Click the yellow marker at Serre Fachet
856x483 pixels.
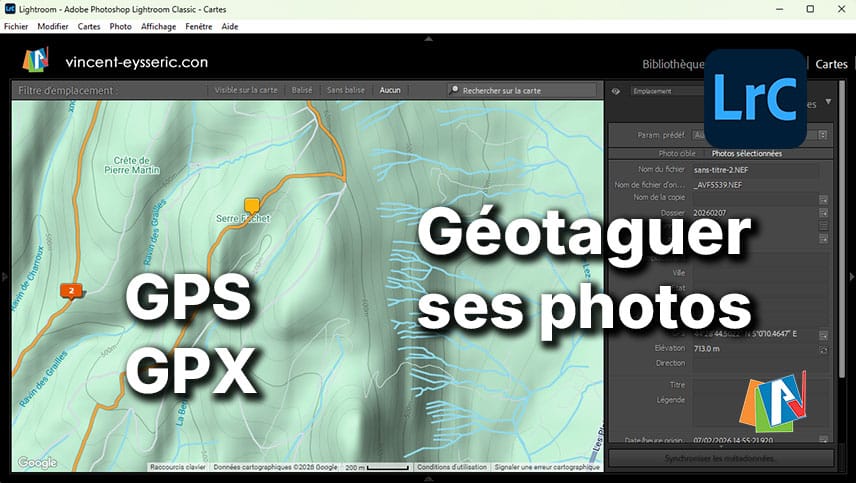point(252,206)
